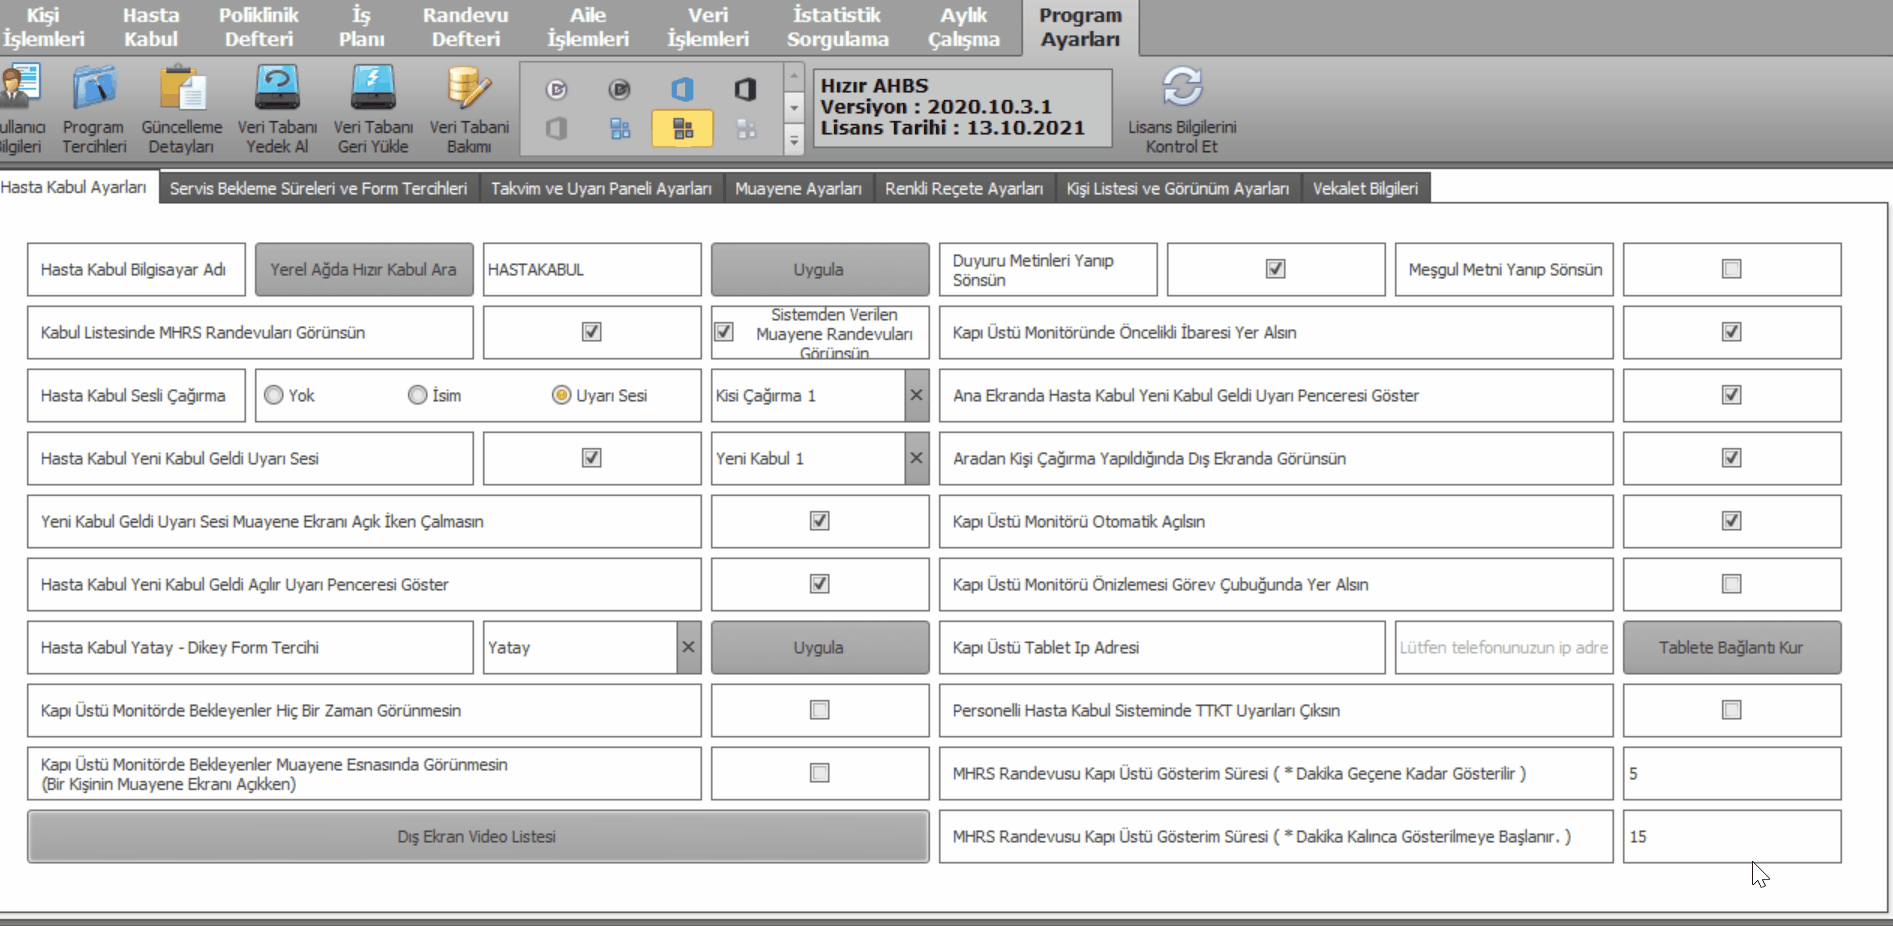The height and width of the screenshot is (926, 1893).
Task: Open the Yeni Kabul 1 combo box
Action: [807, 459]
